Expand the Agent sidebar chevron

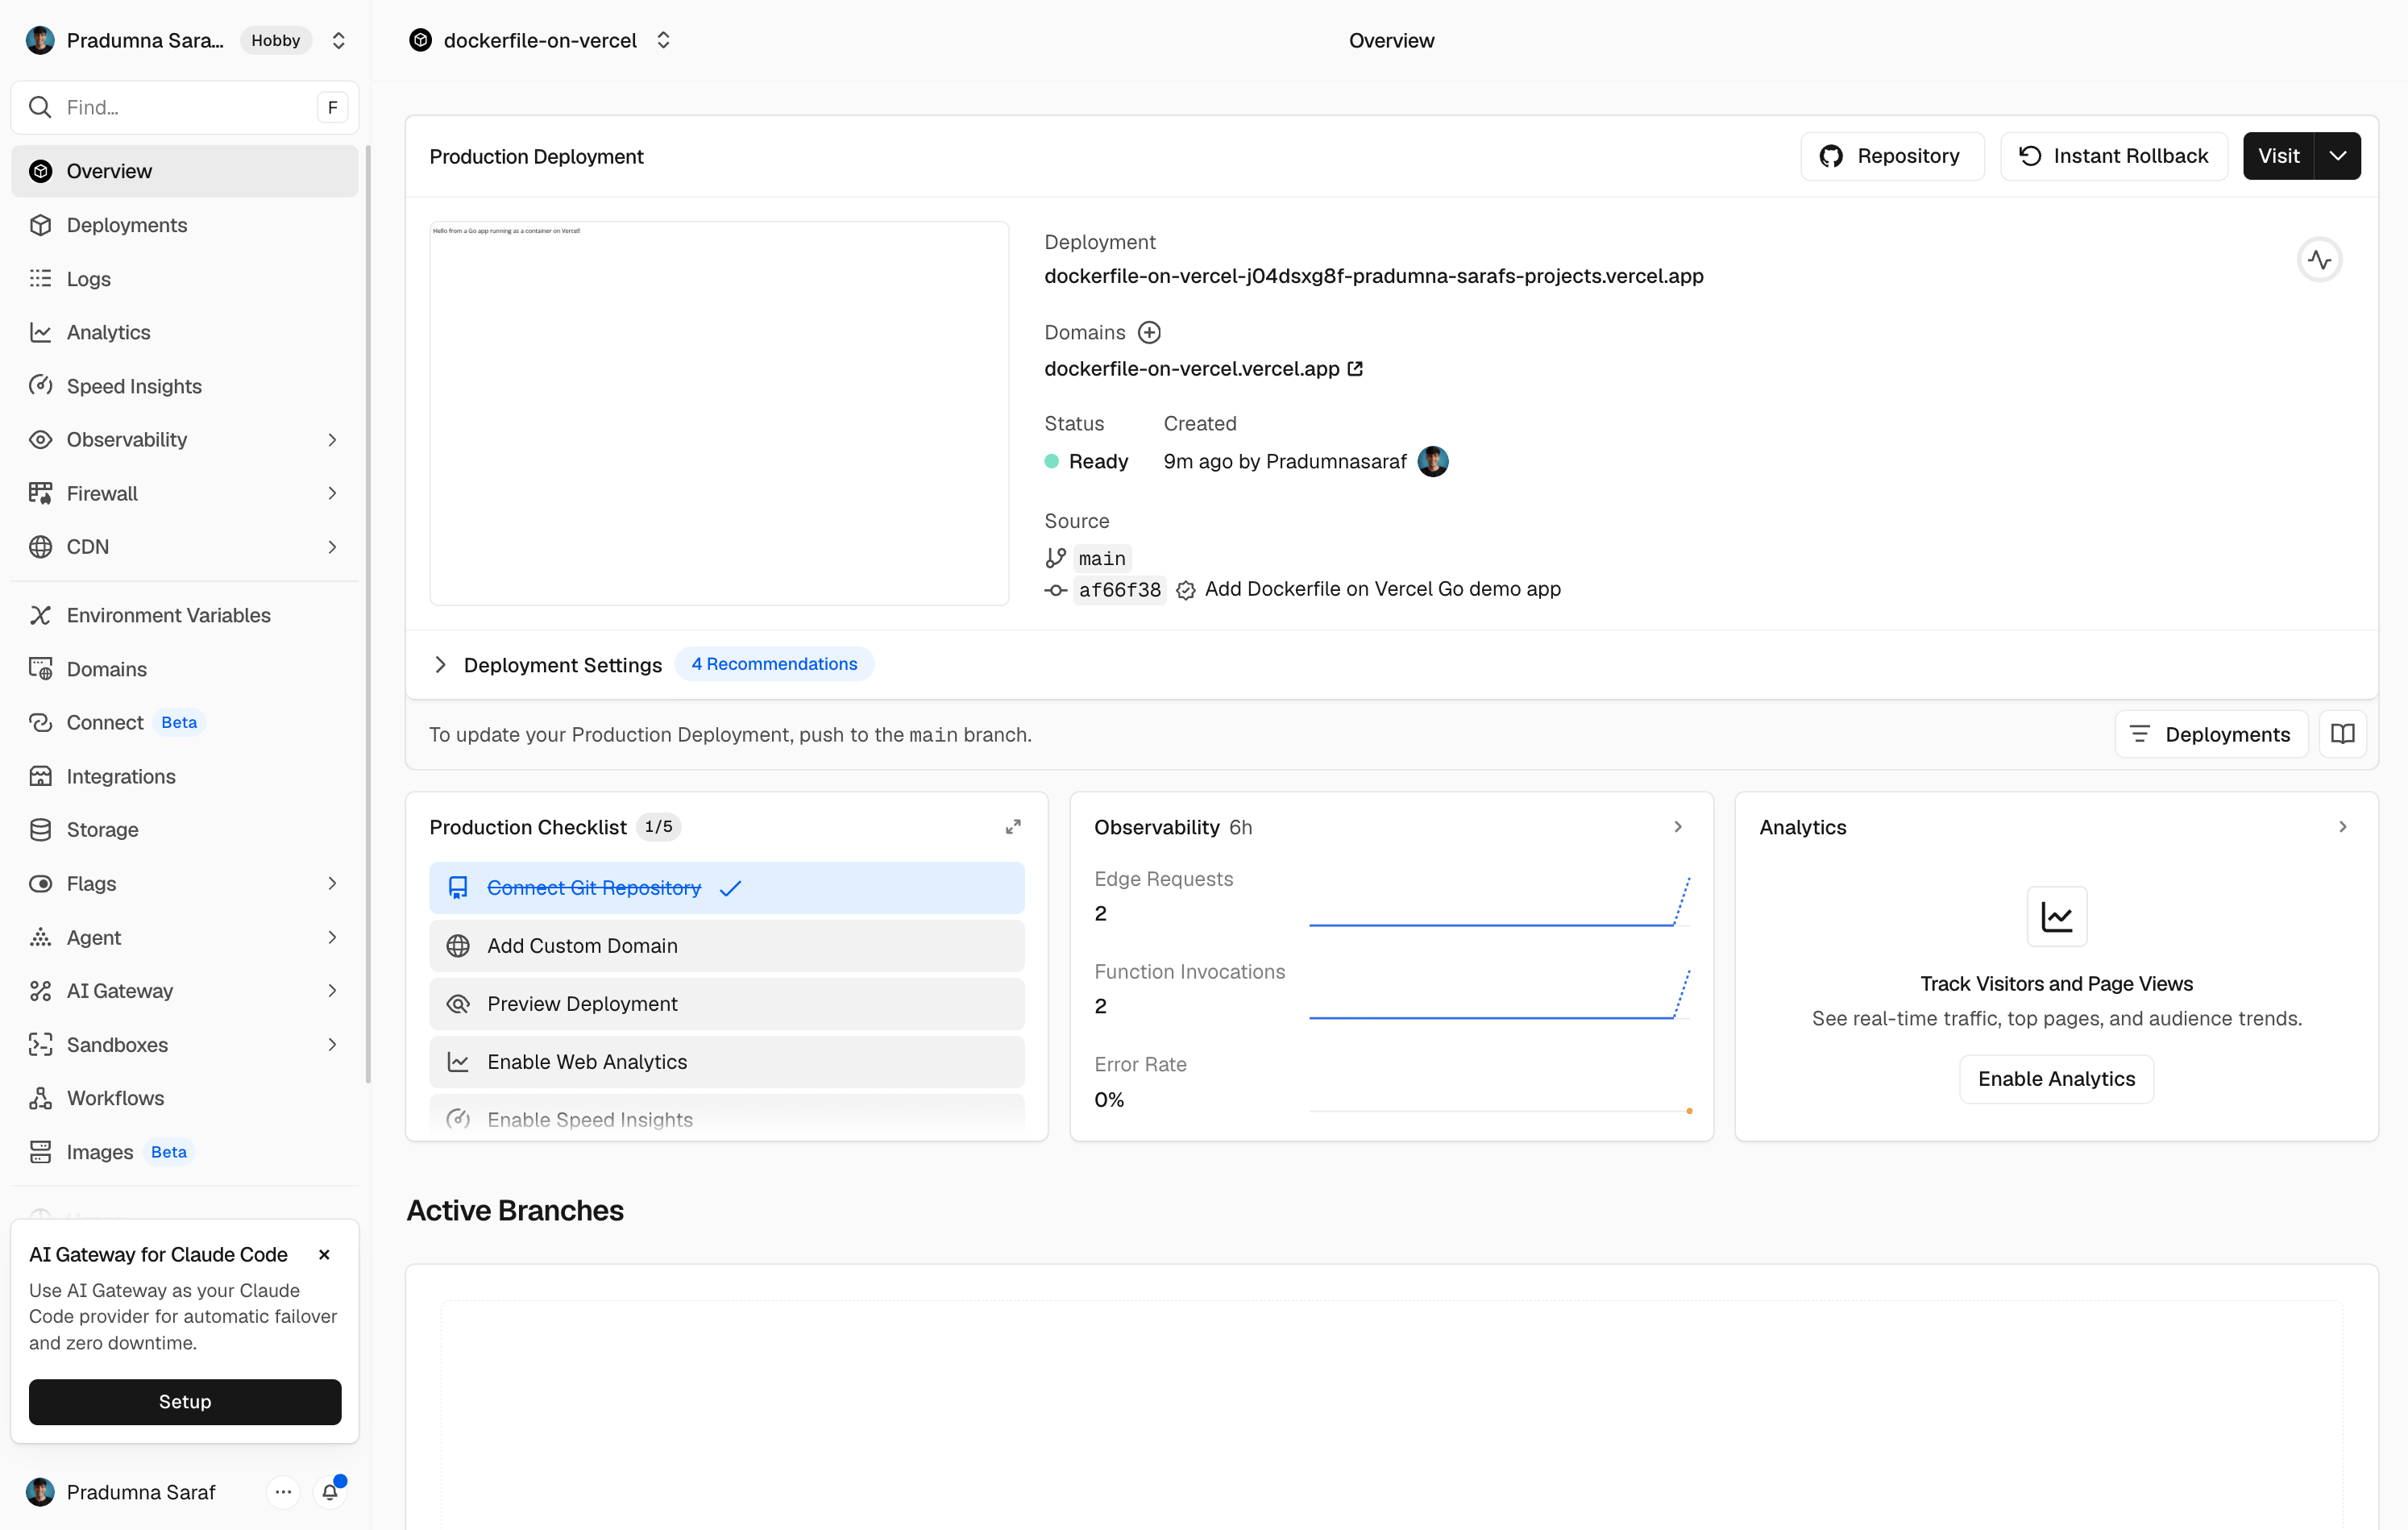click(332, 937)
